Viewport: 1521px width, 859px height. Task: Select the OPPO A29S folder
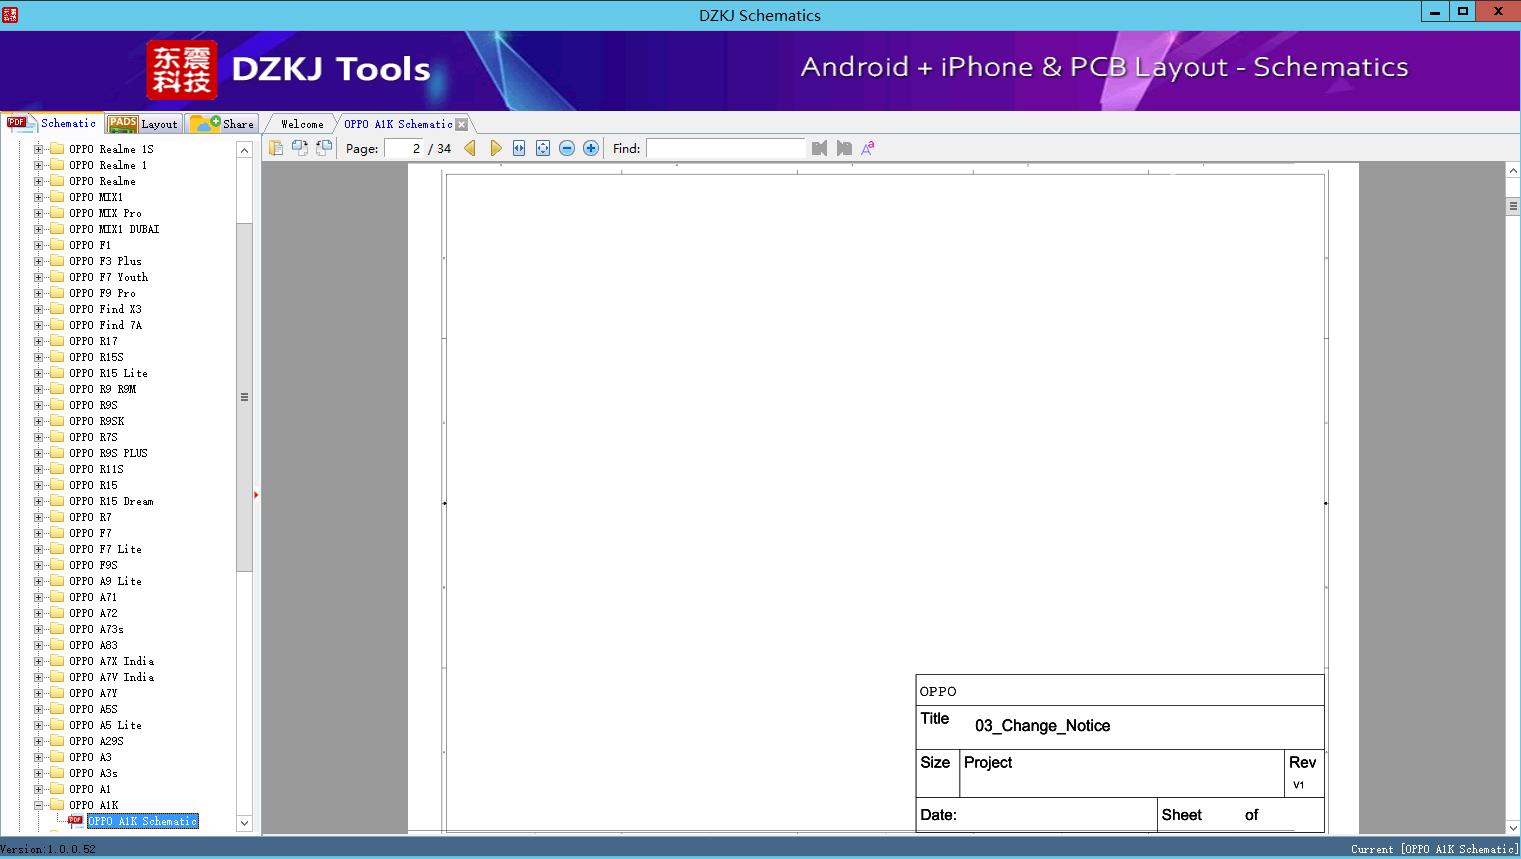click(96, 741)
